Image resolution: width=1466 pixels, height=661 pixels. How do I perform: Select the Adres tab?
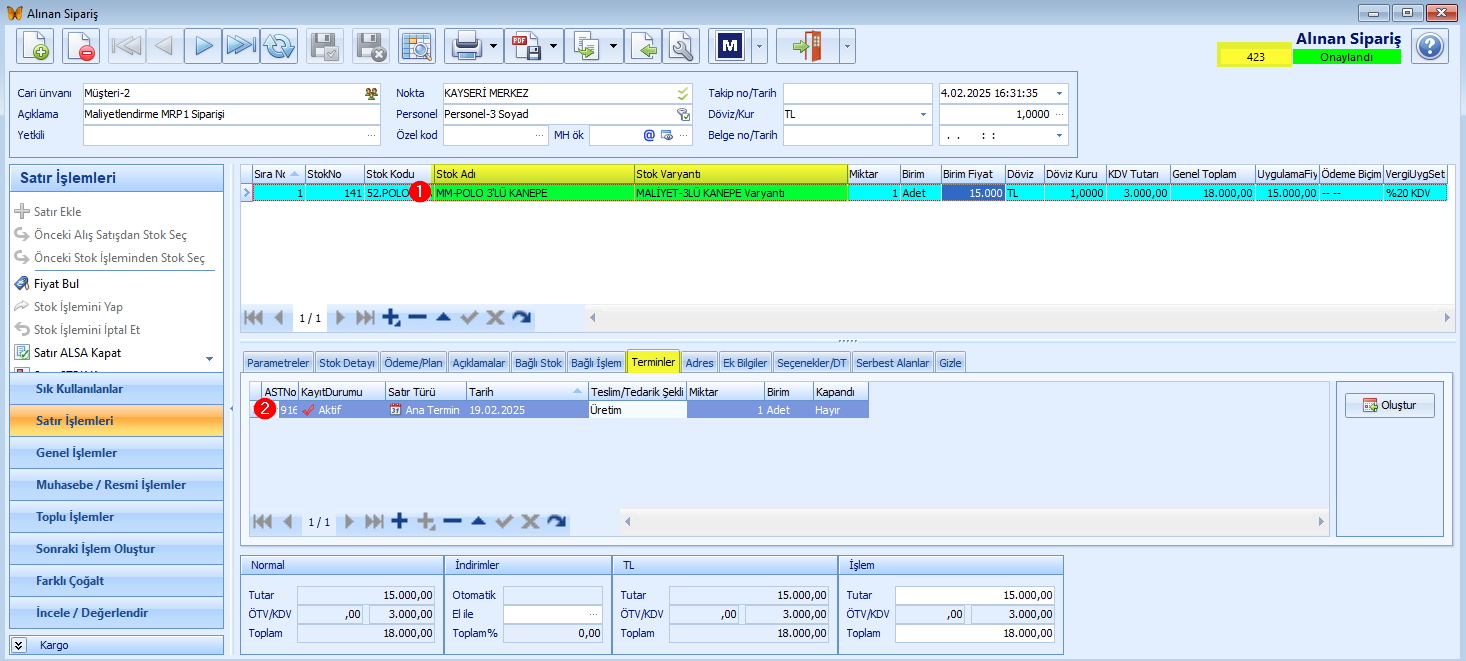[x=699, y=362]
